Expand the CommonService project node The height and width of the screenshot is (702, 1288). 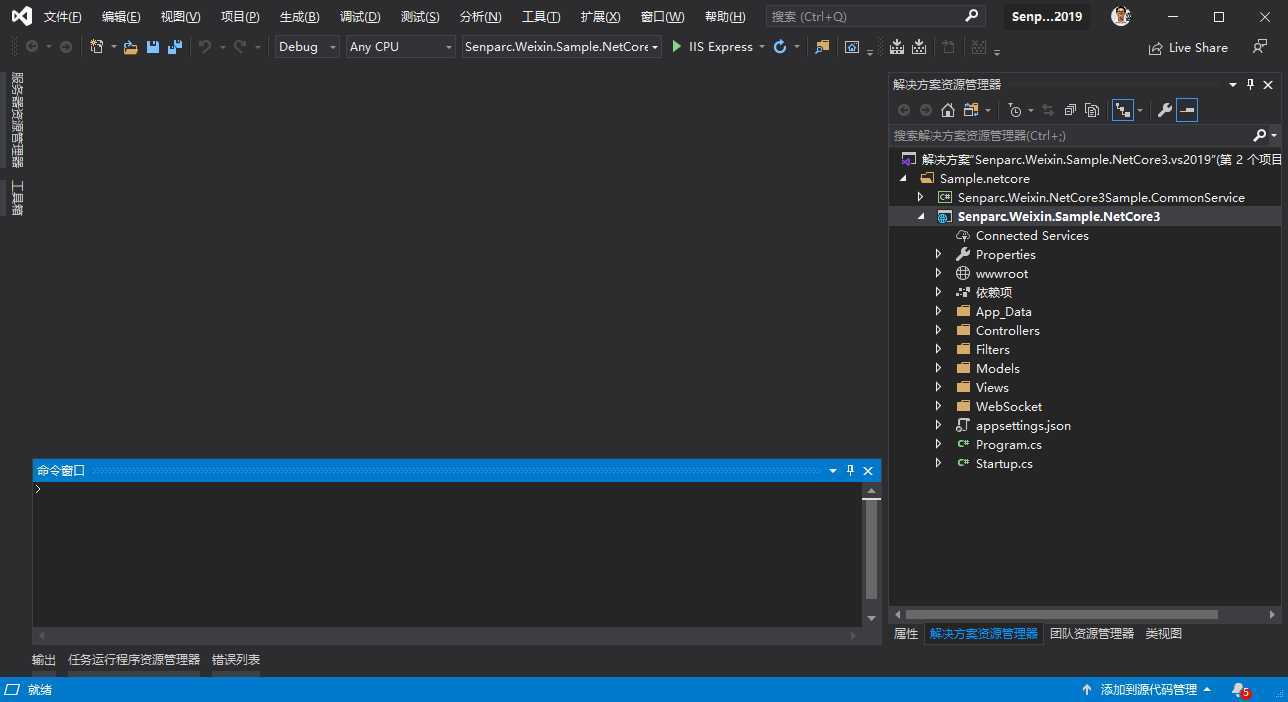coord(921,198)
